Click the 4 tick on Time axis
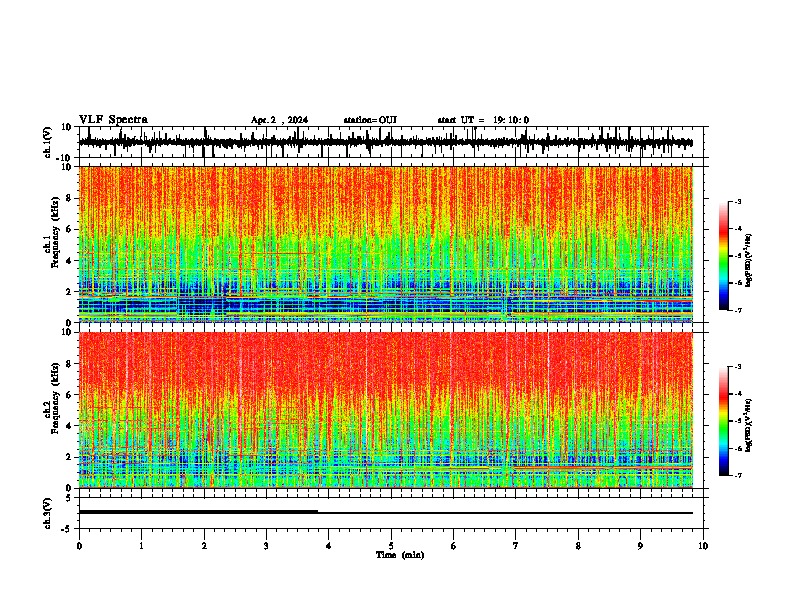 329,546
